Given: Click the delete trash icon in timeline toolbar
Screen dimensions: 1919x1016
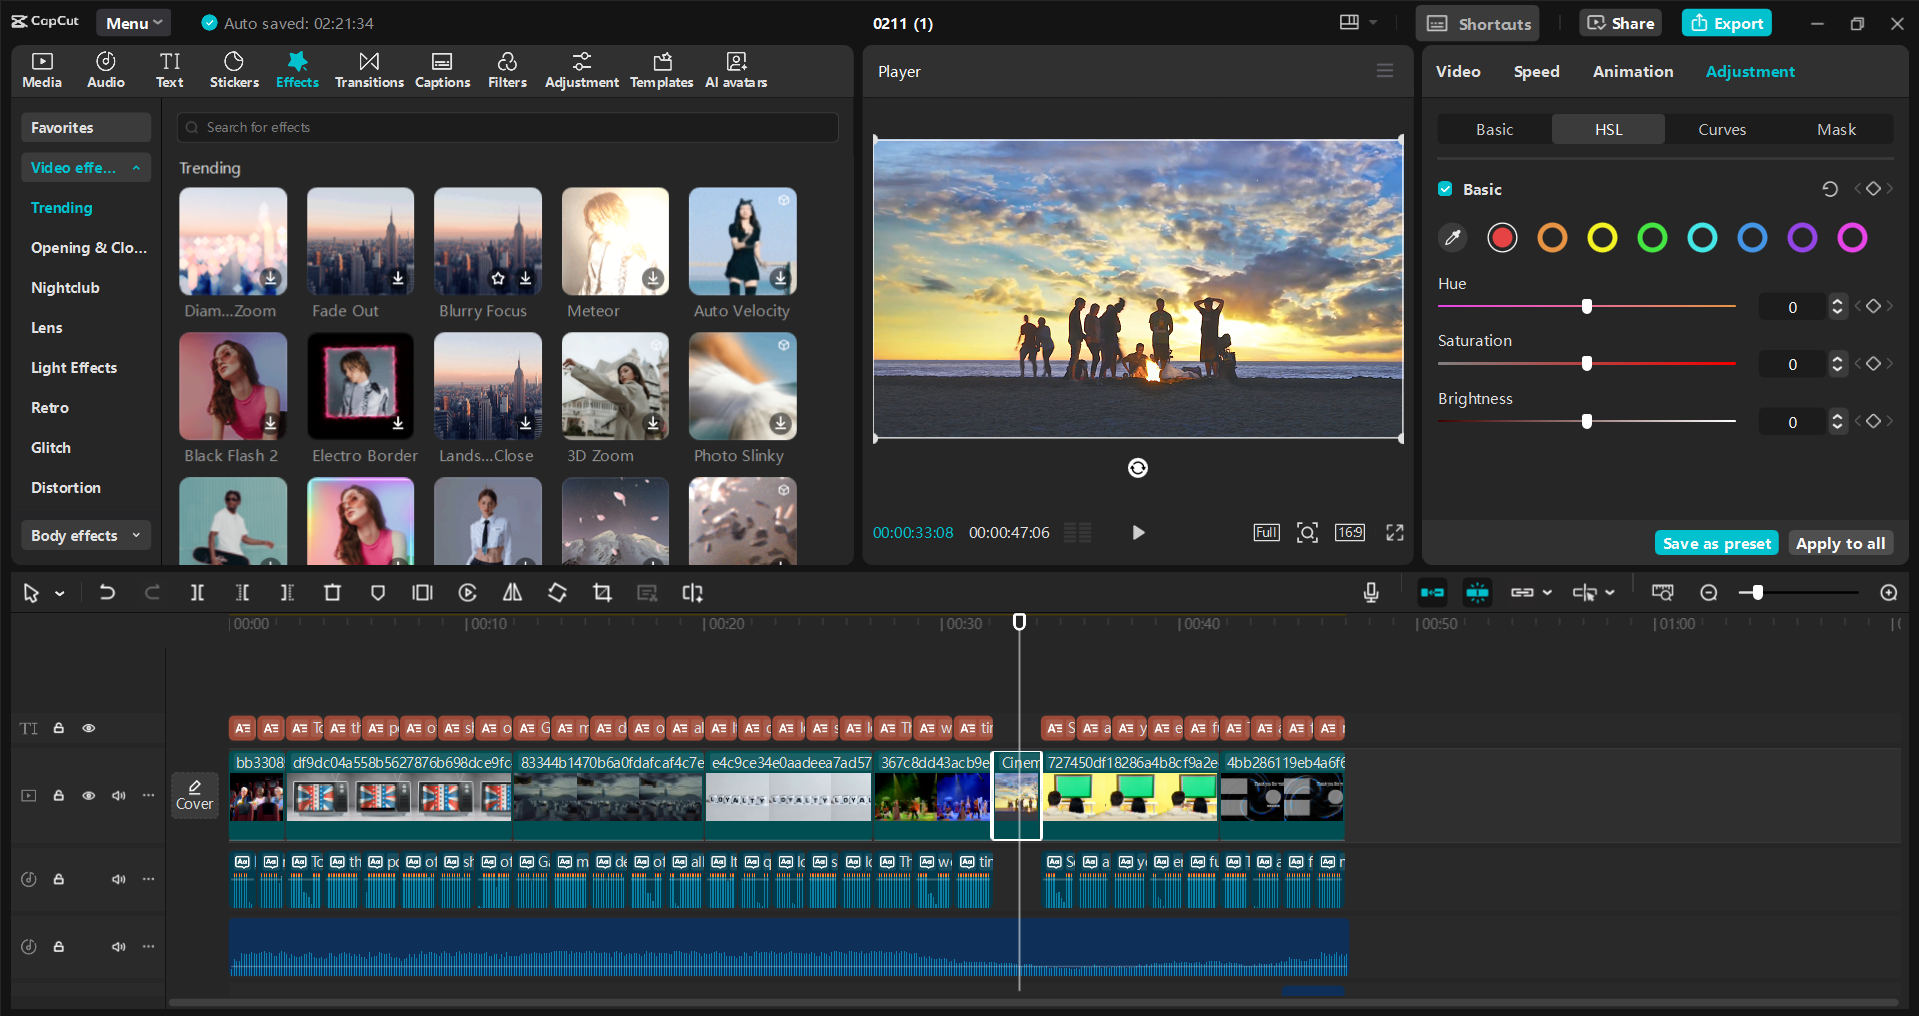Looking at the screenshot, I should [332, 593].
